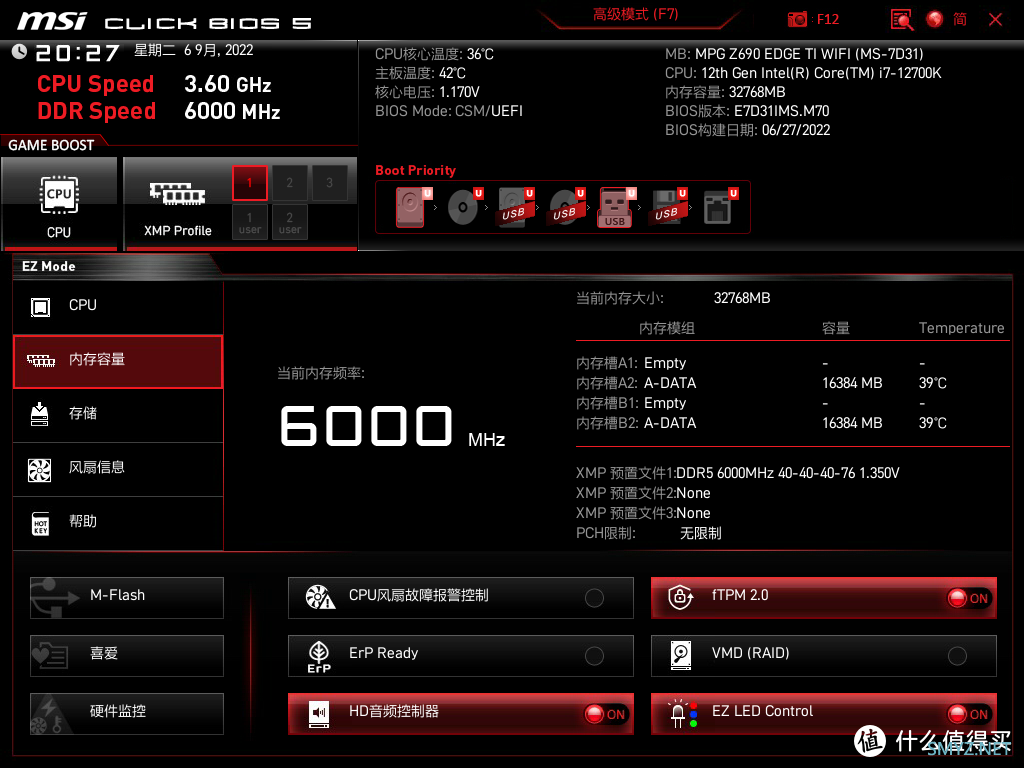Screen dimensions: 1024x768
Task: Click the MB: MPG Z690 EDGE TI WIFI line
Action: point(794,54)
